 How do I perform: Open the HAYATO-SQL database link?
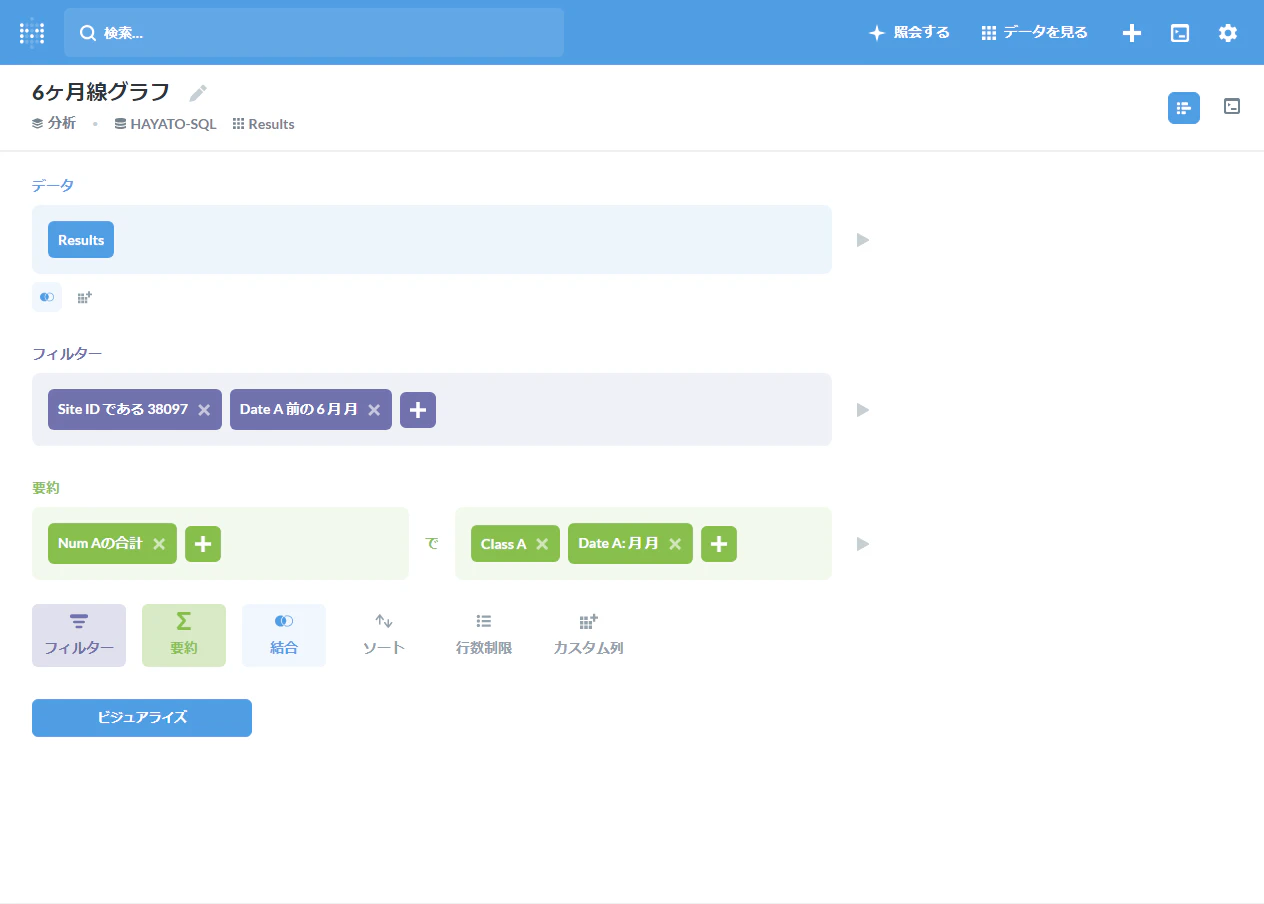click(x=165, y=124)
